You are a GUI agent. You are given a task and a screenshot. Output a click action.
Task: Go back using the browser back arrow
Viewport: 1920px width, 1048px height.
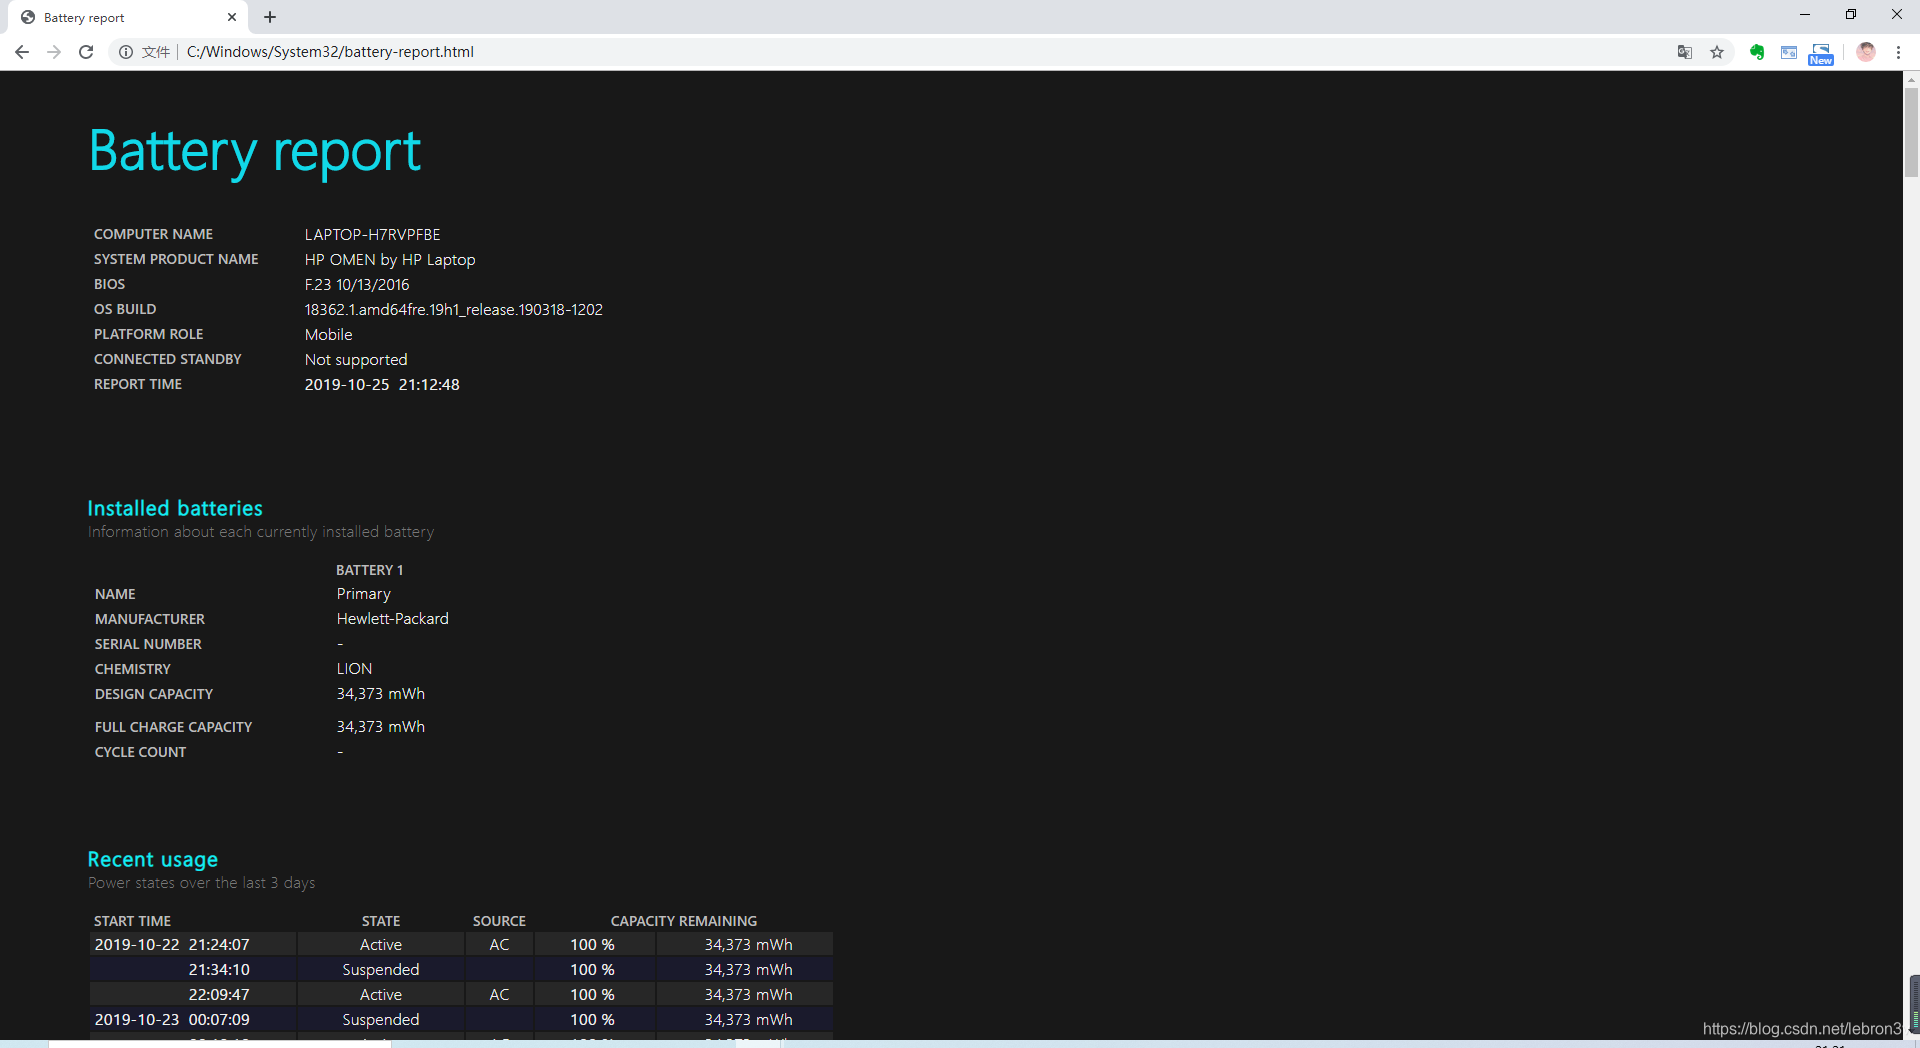point(22,52)
